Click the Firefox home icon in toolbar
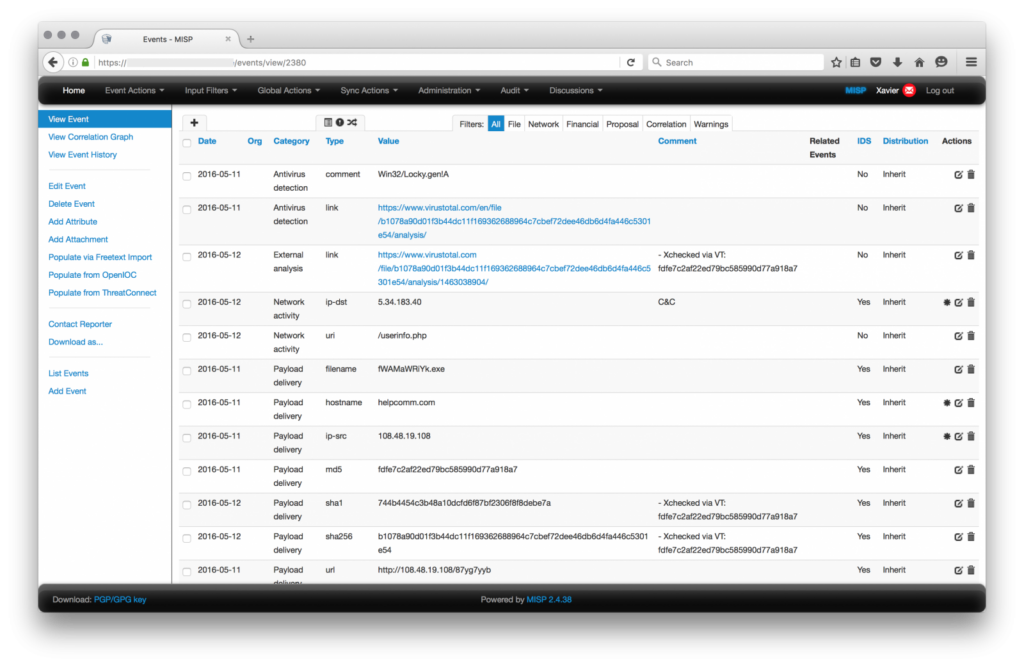The width and height of the screenshot is (1024, 667). [x=919, y=62]
